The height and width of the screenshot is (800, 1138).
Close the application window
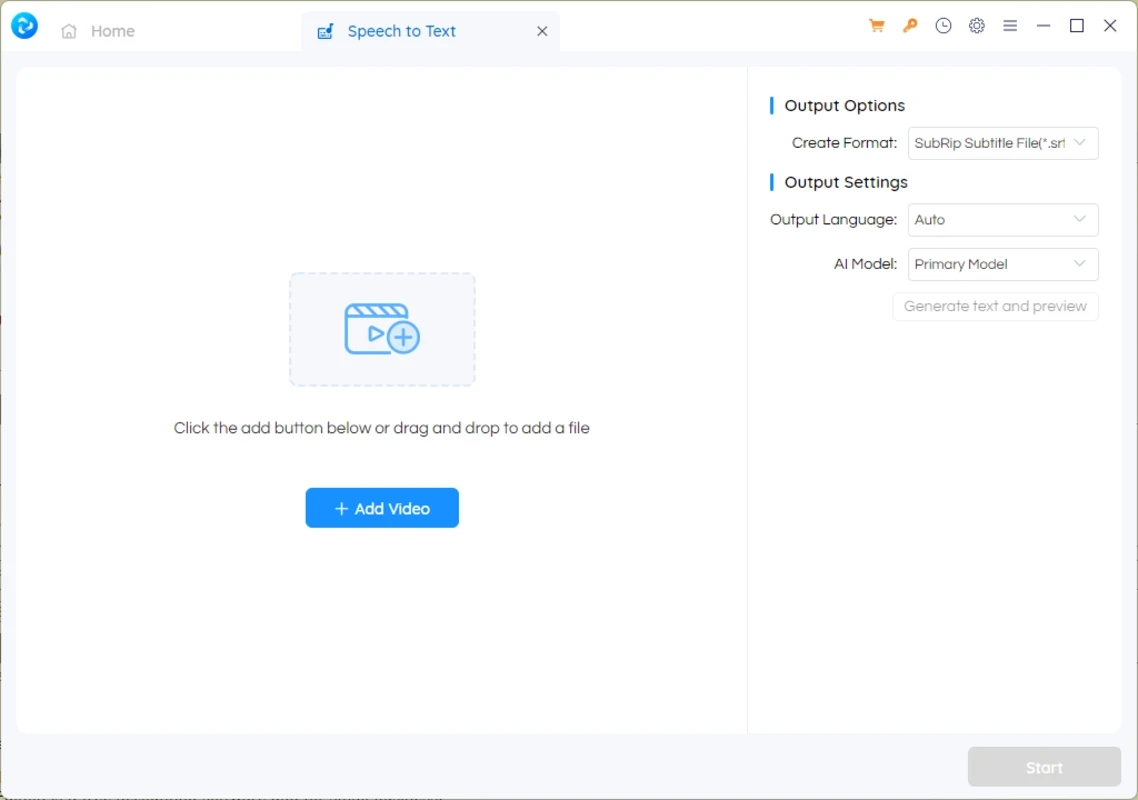click(1110, 27)
